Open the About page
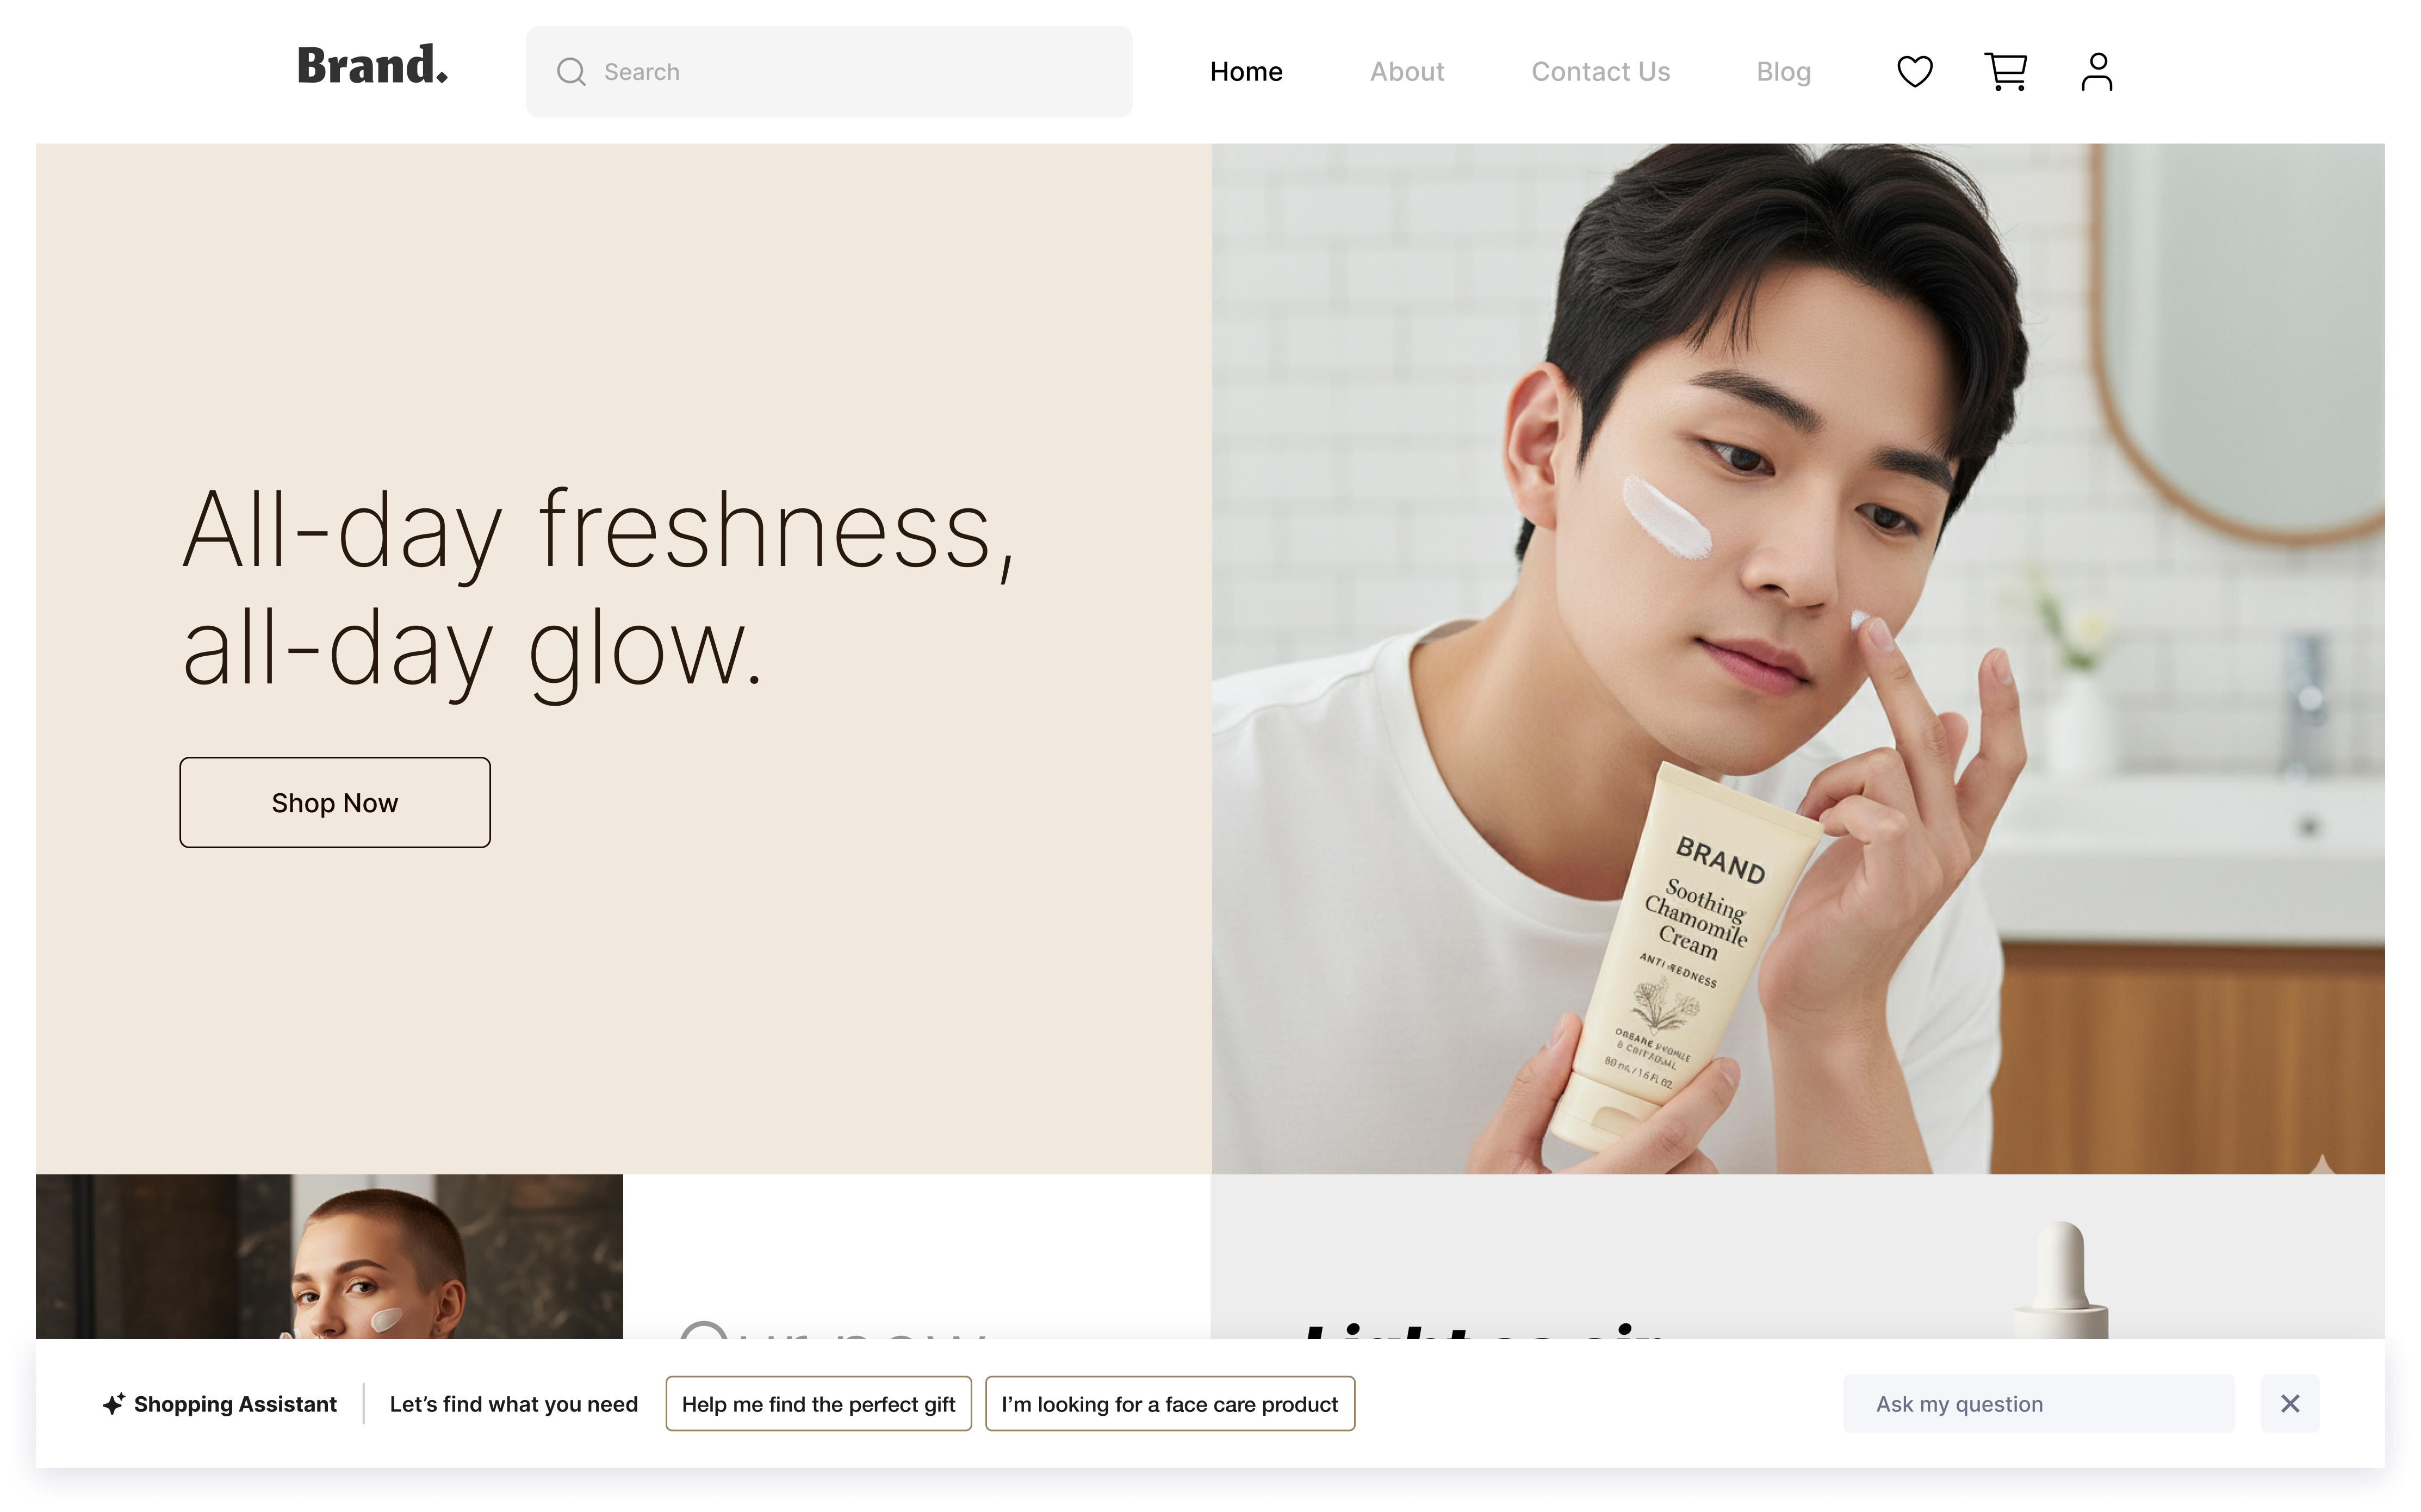The width and height of the screenshot is (2421, 1512). 1406,72
